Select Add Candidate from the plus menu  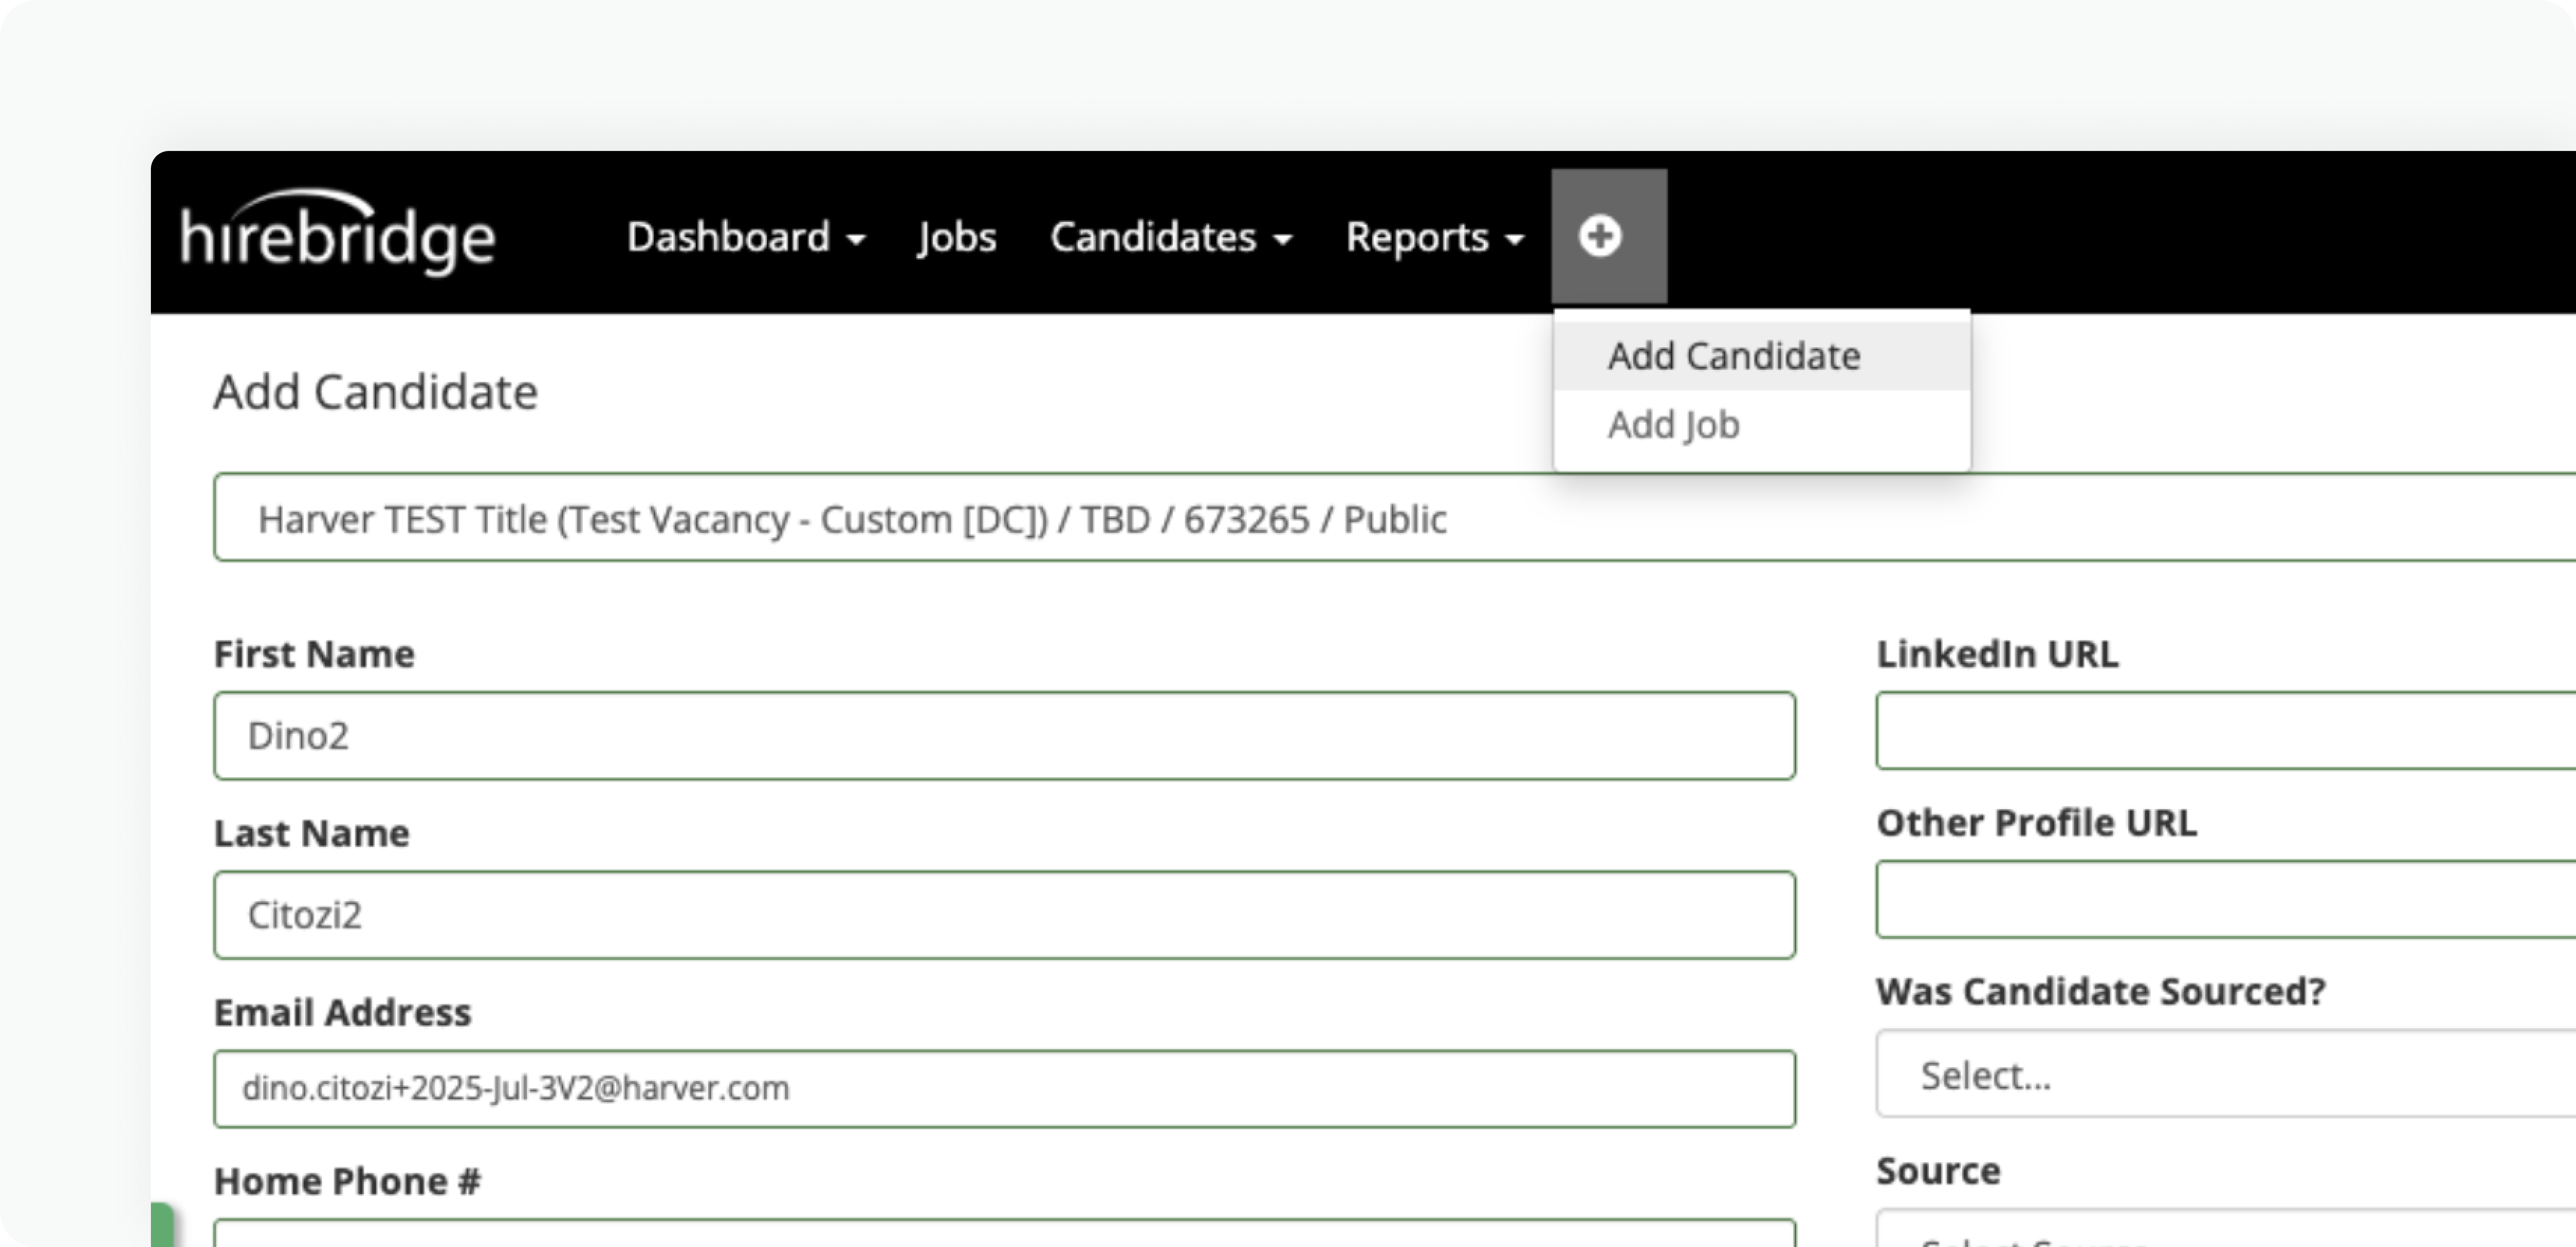coord(1733,355)
